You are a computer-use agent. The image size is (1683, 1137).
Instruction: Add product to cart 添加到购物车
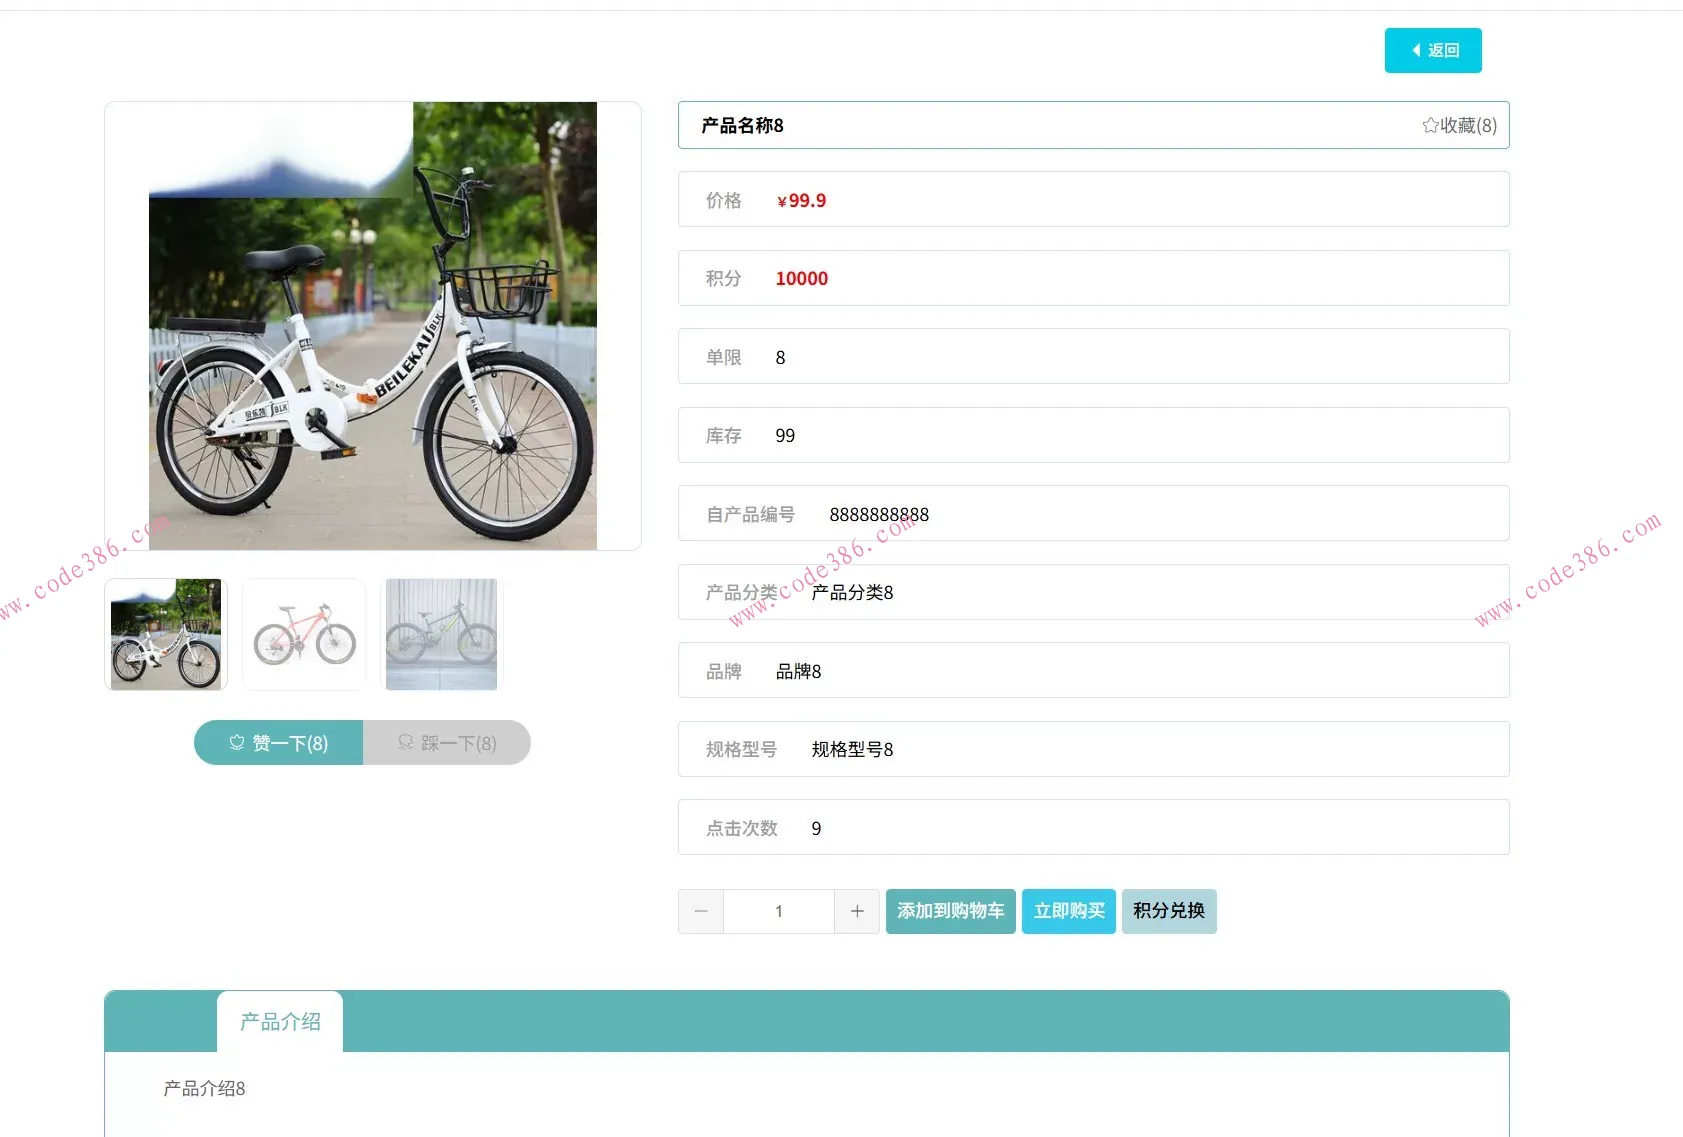pyautogui.click(x=950, y=911)
